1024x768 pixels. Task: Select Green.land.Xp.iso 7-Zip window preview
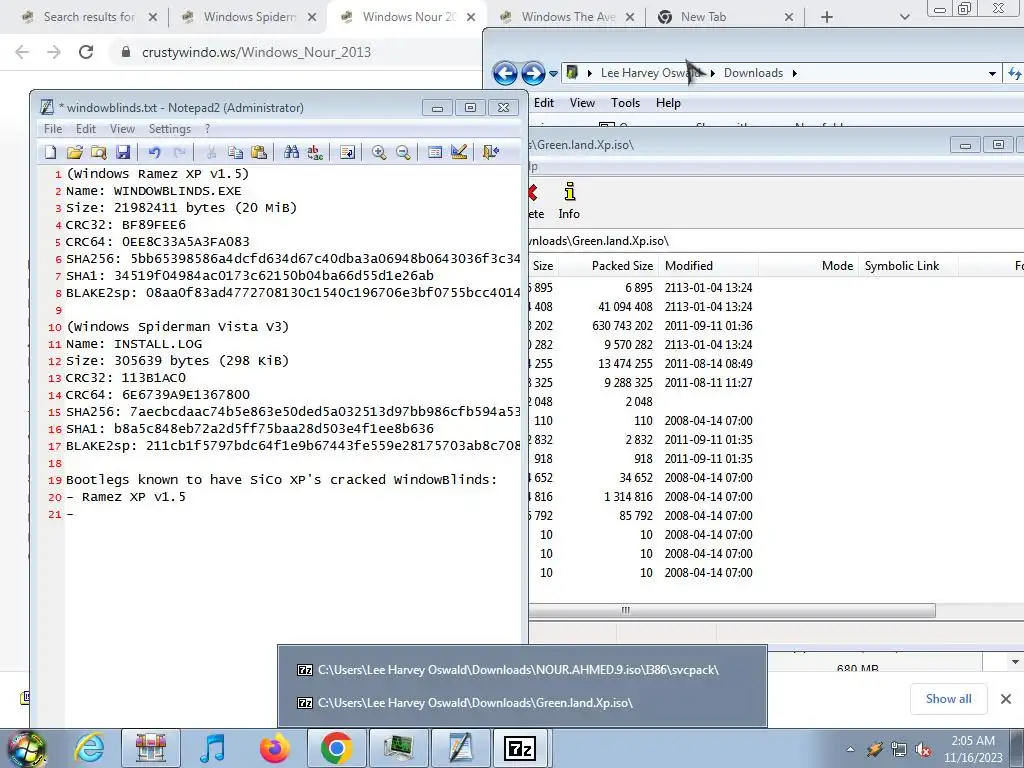coord(522,703)
